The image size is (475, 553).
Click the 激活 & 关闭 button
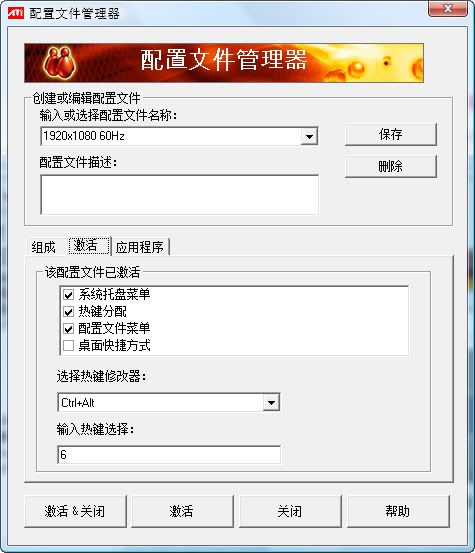[75, 511]
